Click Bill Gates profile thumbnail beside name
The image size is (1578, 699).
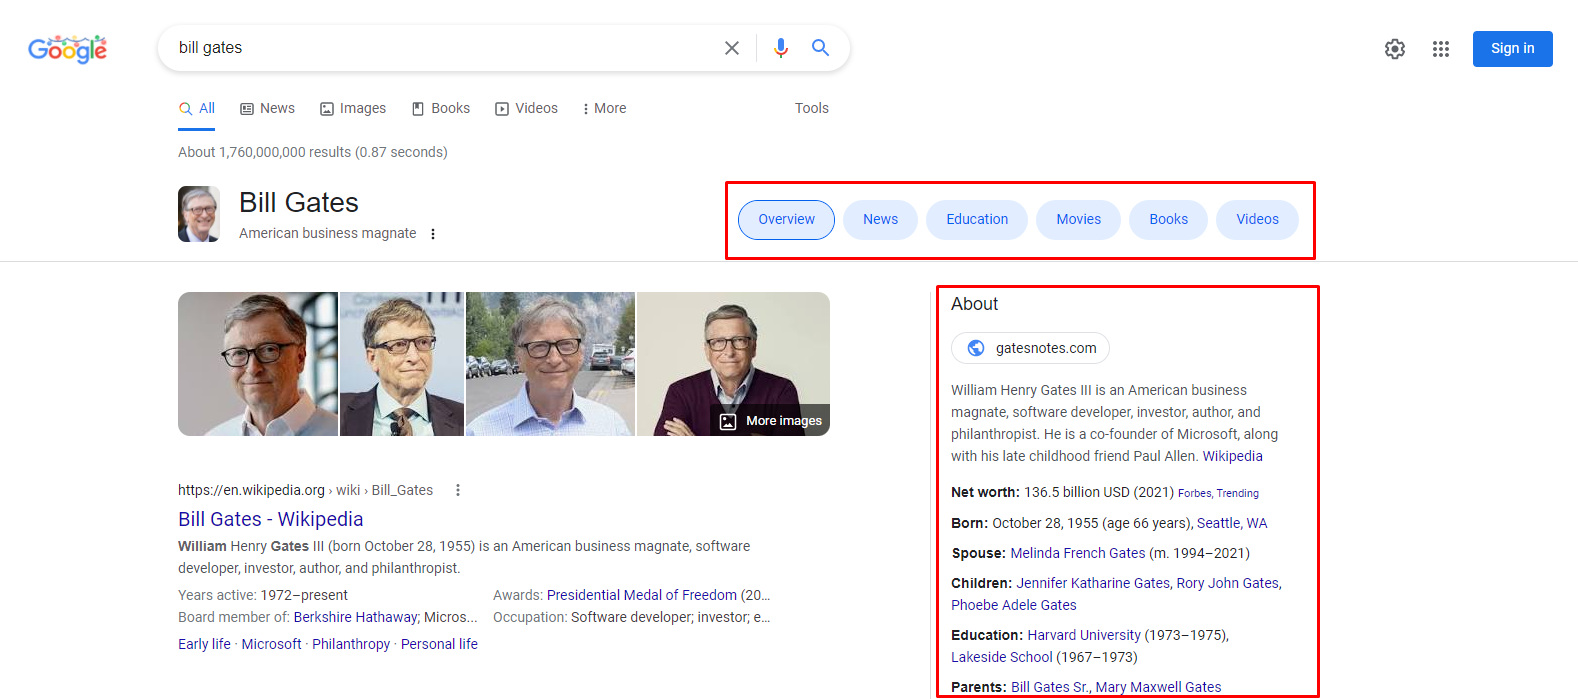(199, 214)
